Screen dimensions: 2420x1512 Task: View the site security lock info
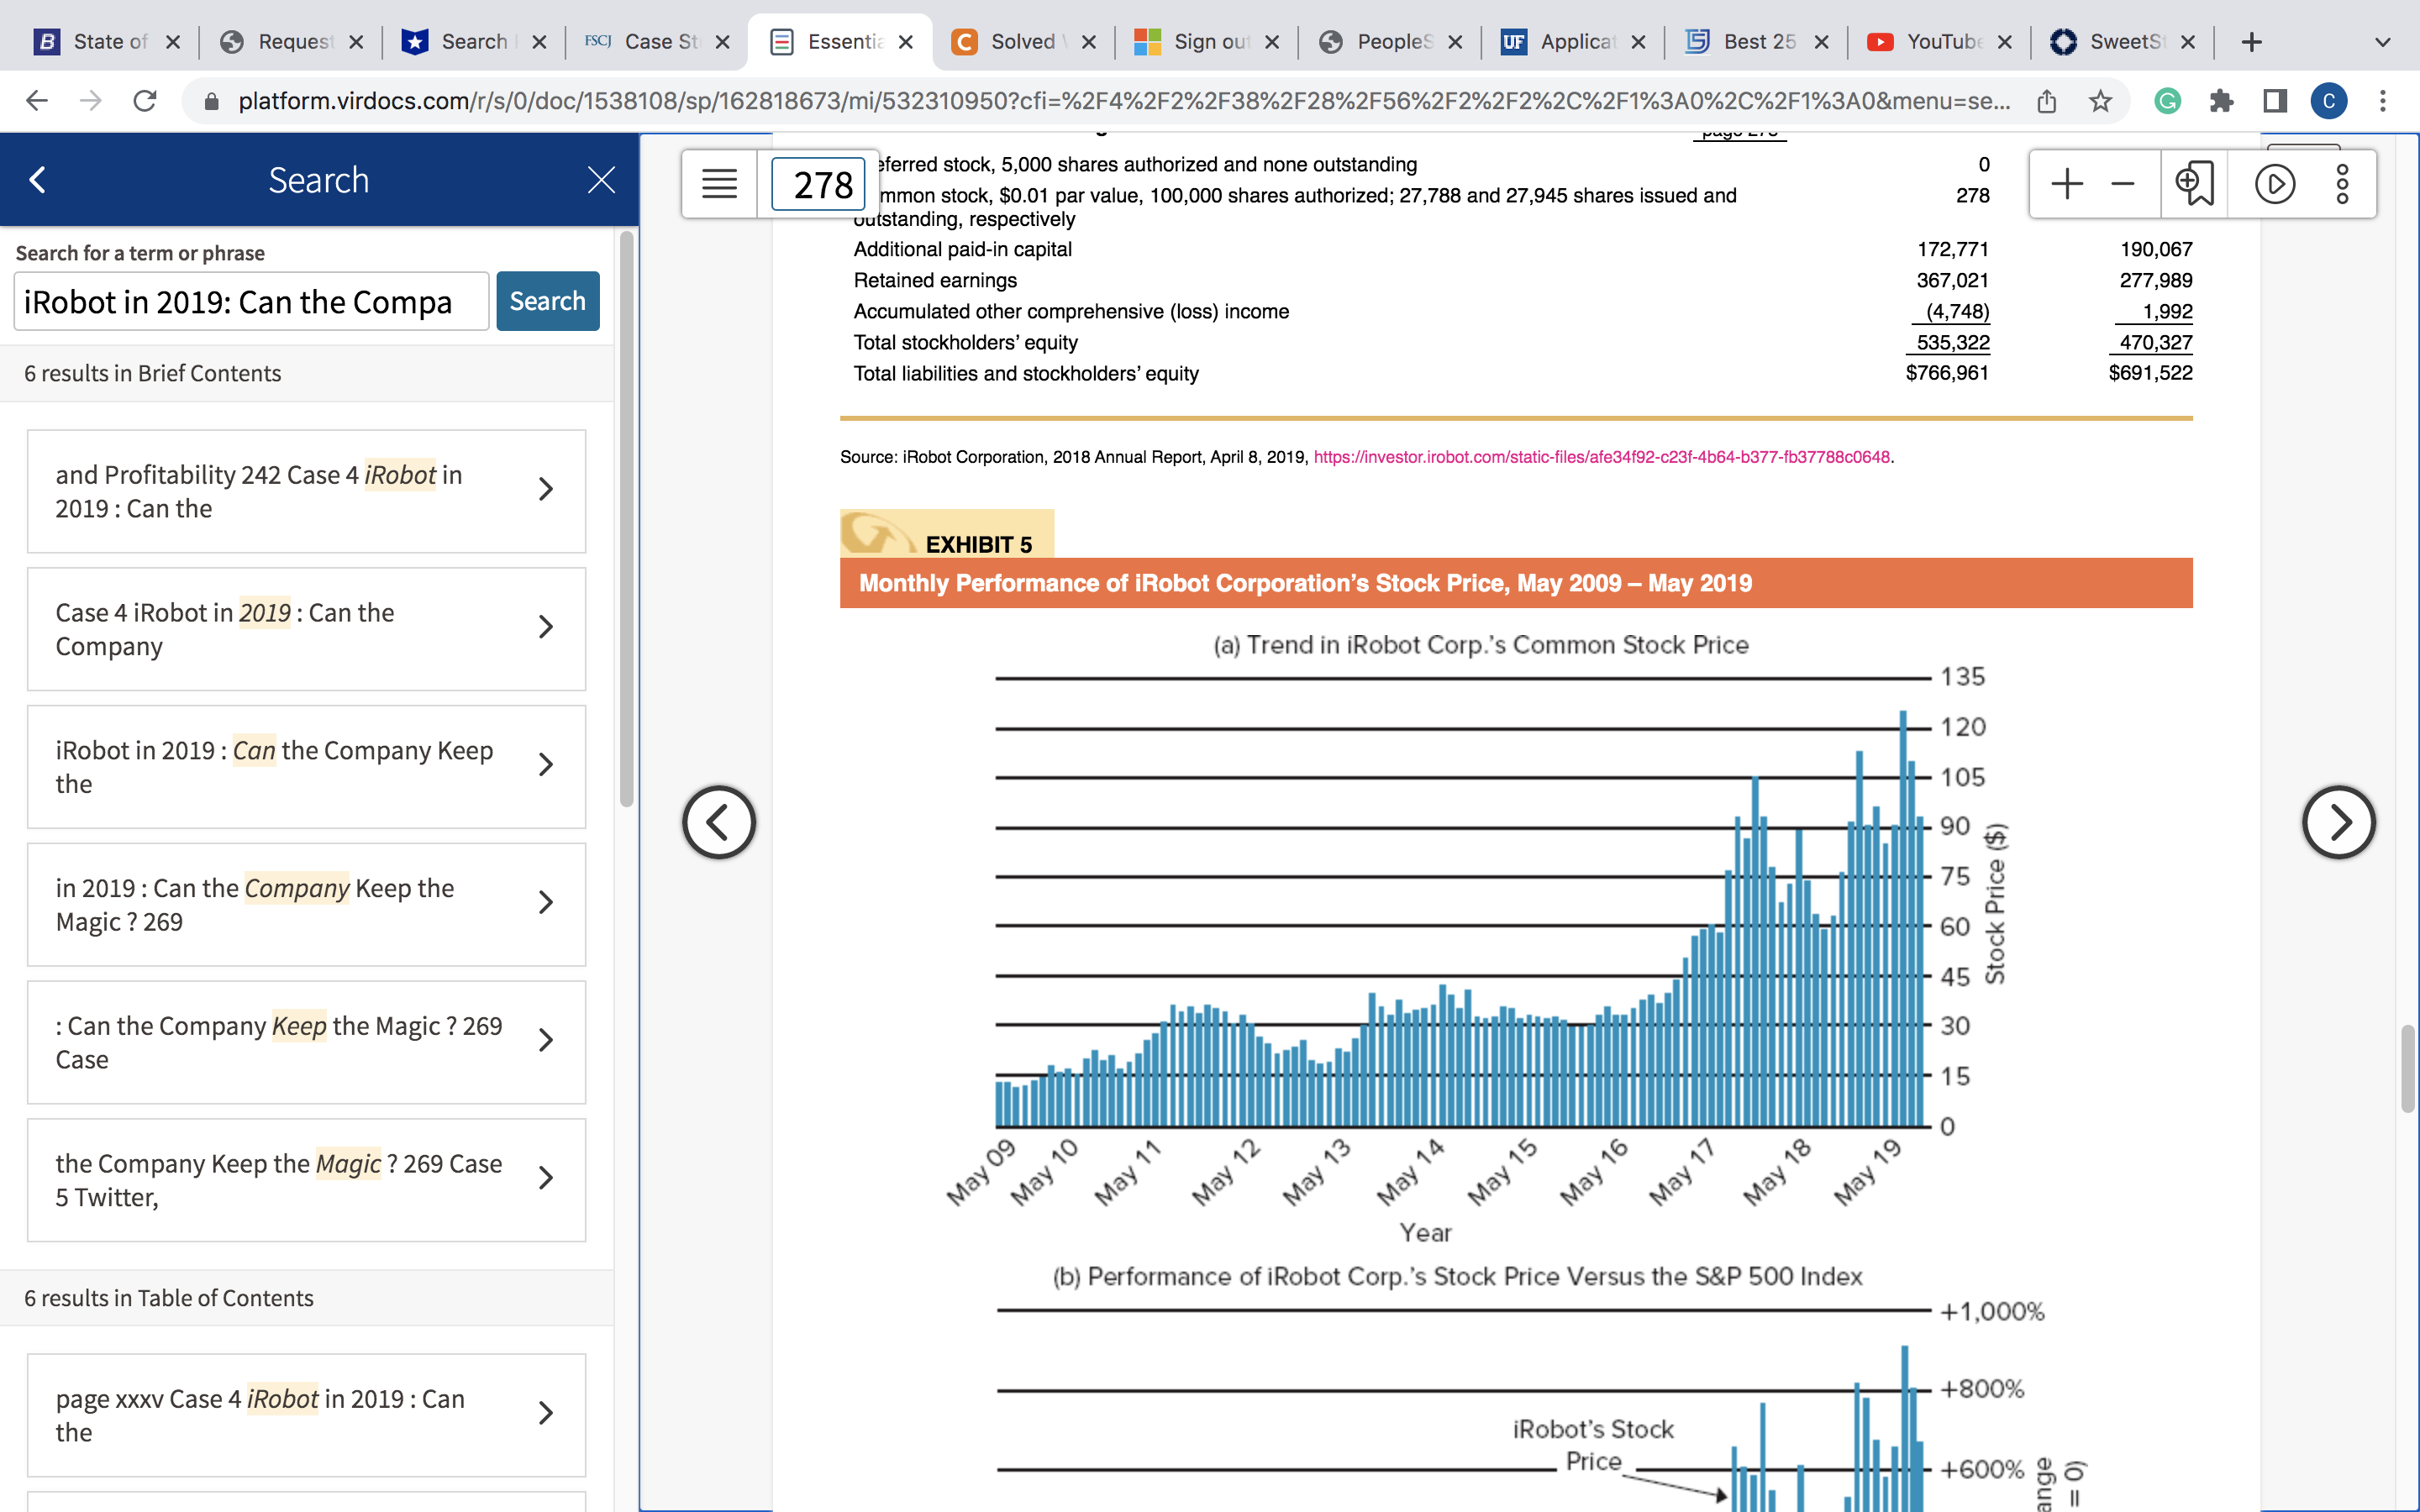click(x=211, y=101)
